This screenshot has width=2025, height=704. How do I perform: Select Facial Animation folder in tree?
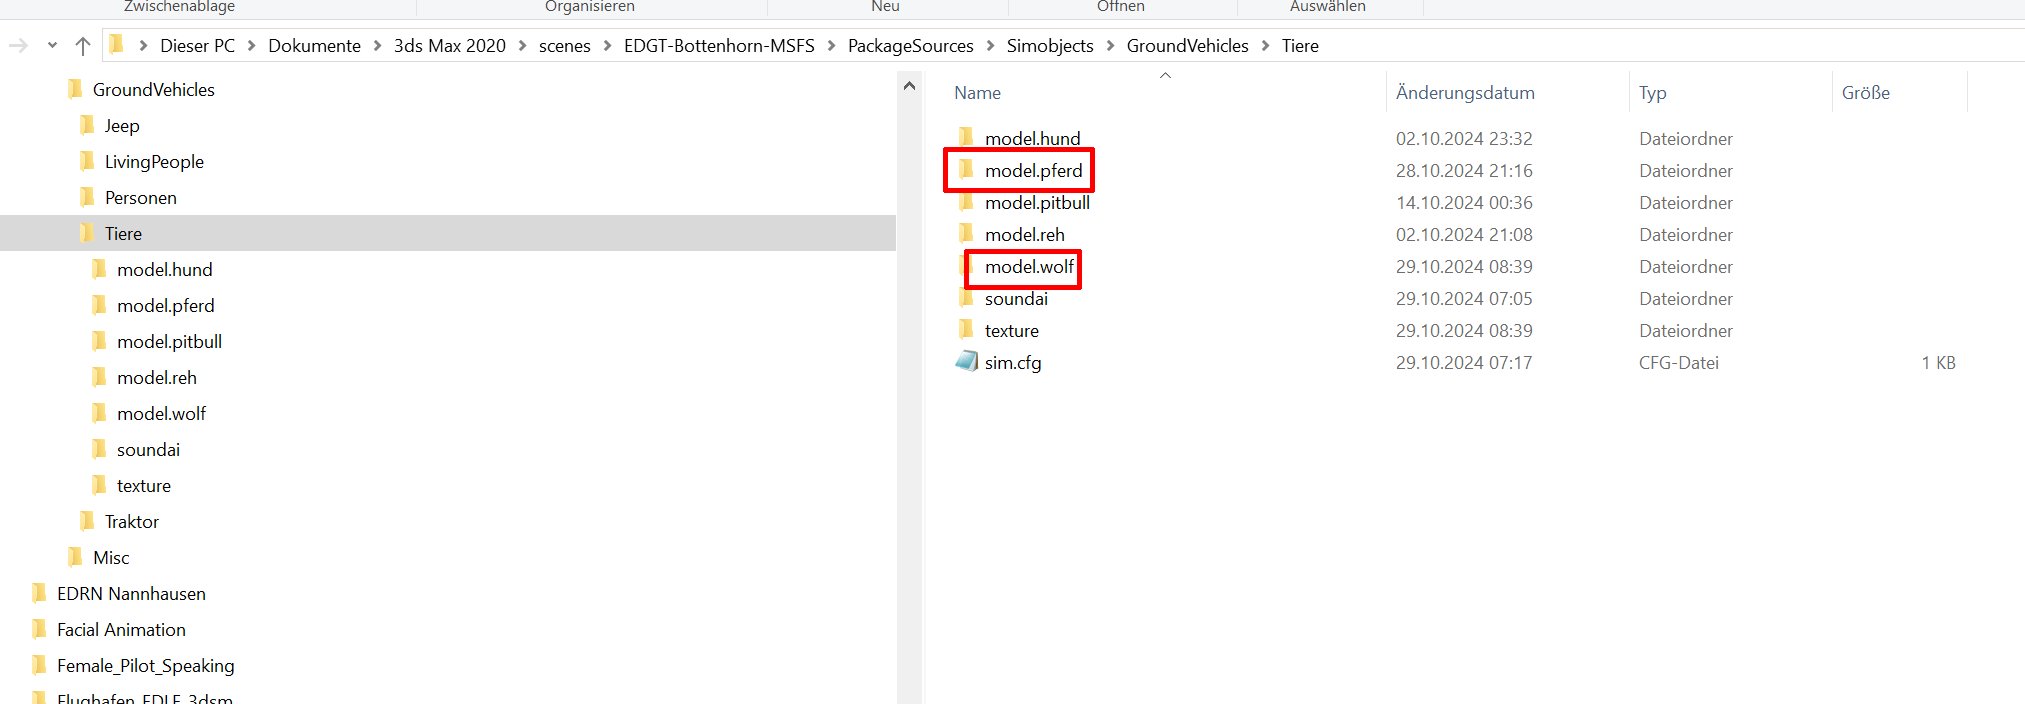tap(121, 630)
